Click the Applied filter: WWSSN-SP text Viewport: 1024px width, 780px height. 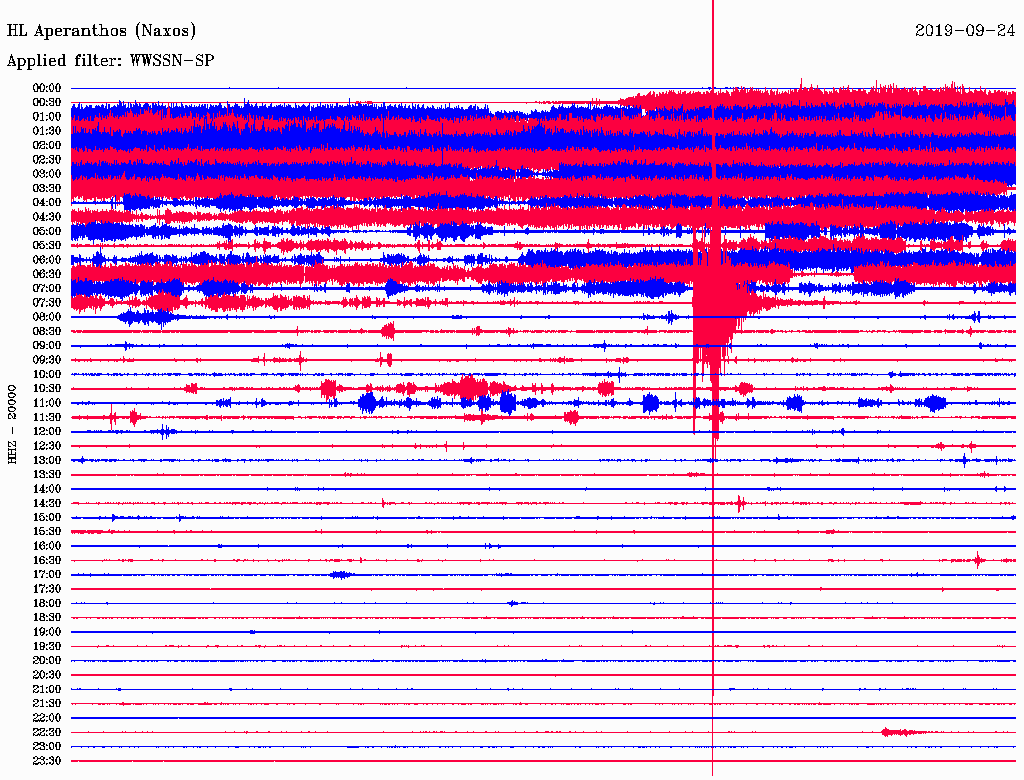click(110, 61)
